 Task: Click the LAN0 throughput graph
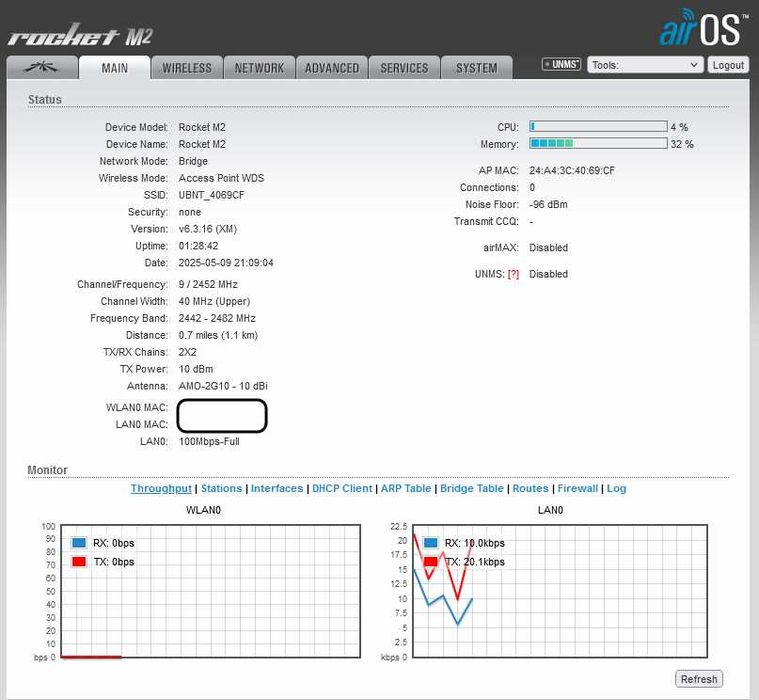pos(560,591)
